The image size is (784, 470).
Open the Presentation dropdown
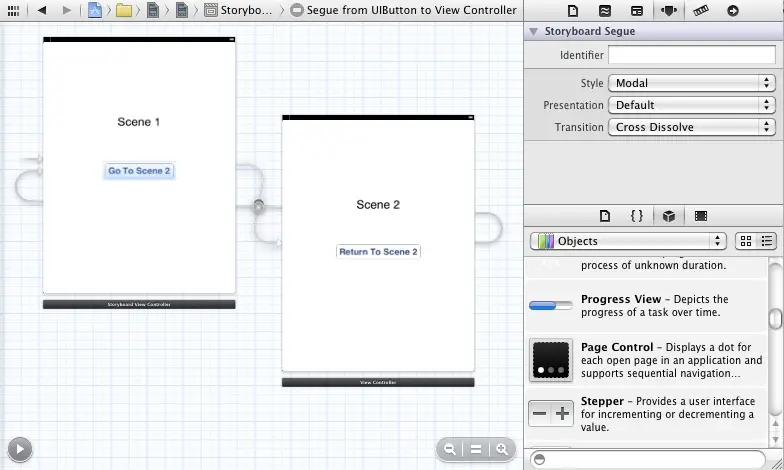pos(693,105)
